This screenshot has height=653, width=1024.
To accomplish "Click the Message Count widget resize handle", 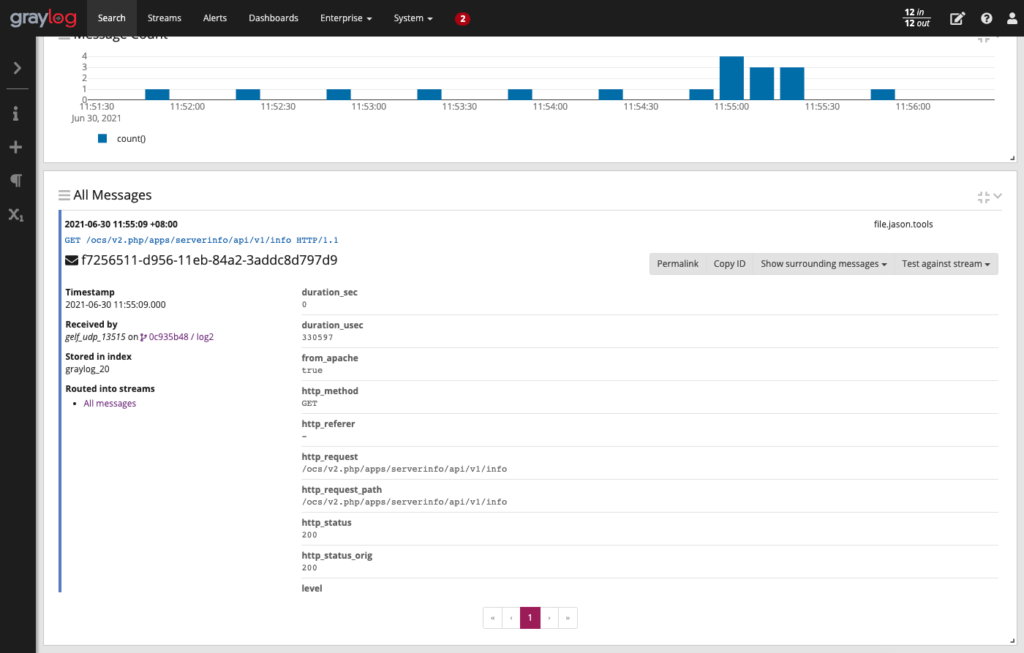I will coord(1012,157).
